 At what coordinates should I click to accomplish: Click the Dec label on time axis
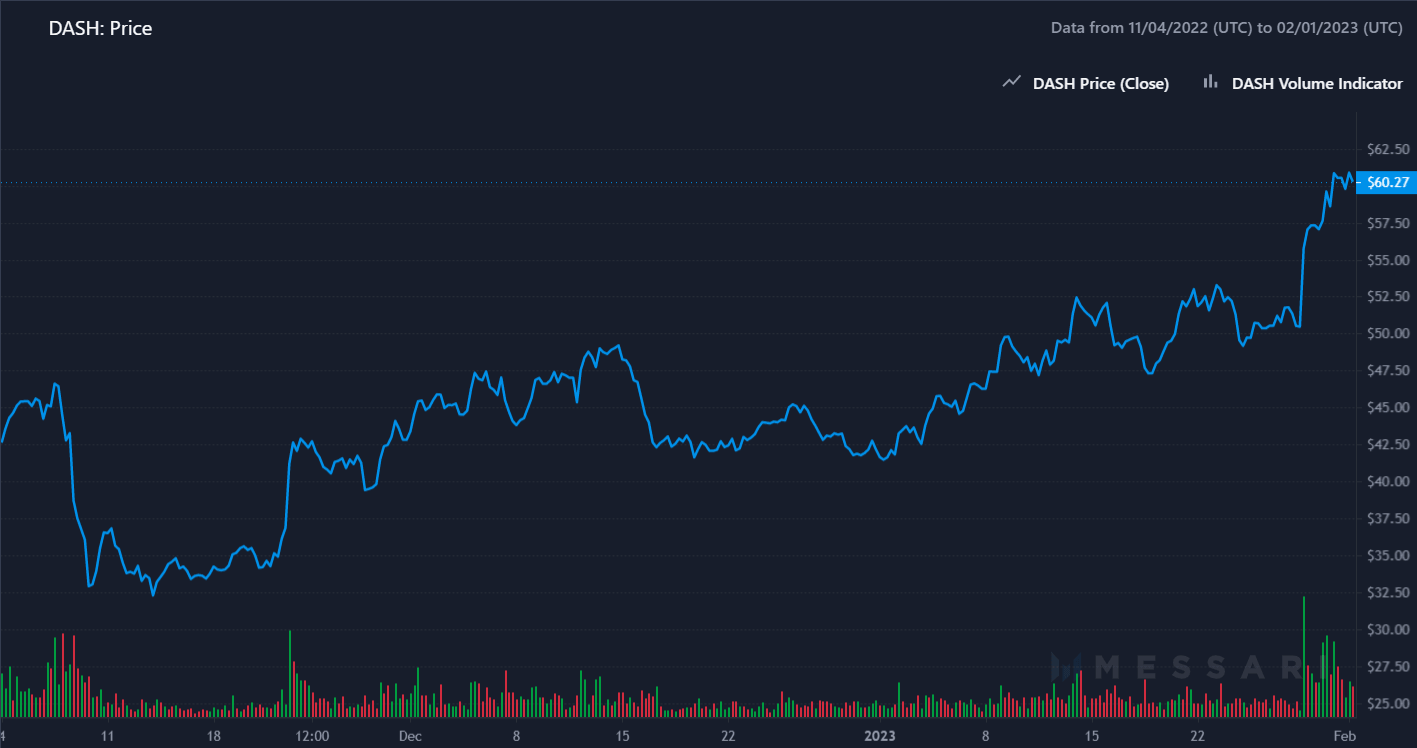click(410, 736)
